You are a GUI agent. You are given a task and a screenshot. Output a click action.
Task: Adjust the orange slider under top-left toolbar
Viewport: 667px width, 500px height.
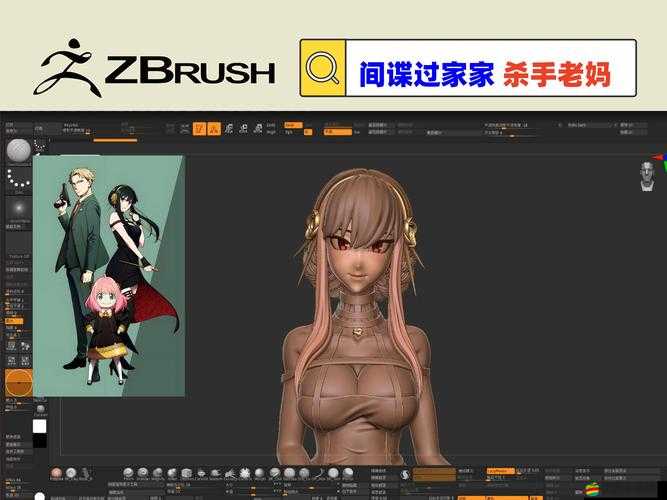click(x=115, y=140)
